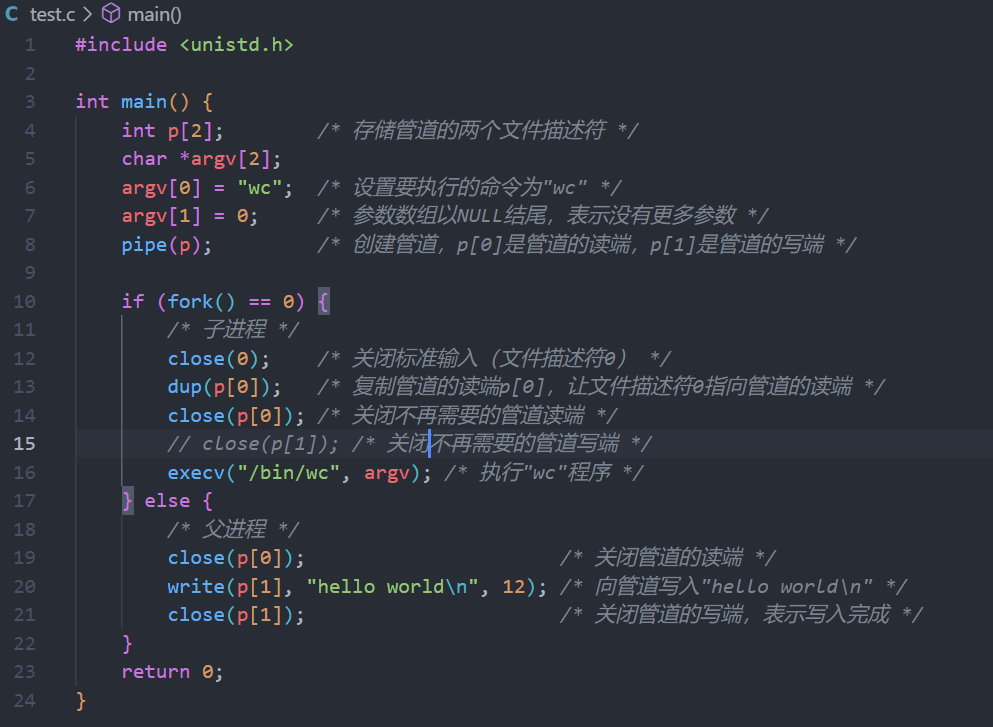The image size is (993, 727).
Task: Click the cube symbol icon beside main()
Action: point(112,15)
